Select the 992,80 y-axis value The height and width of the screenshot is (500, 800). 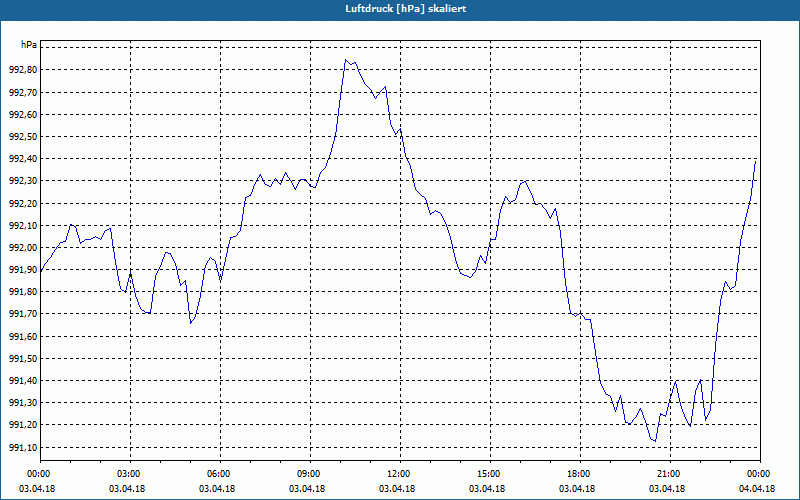point(23,70)
